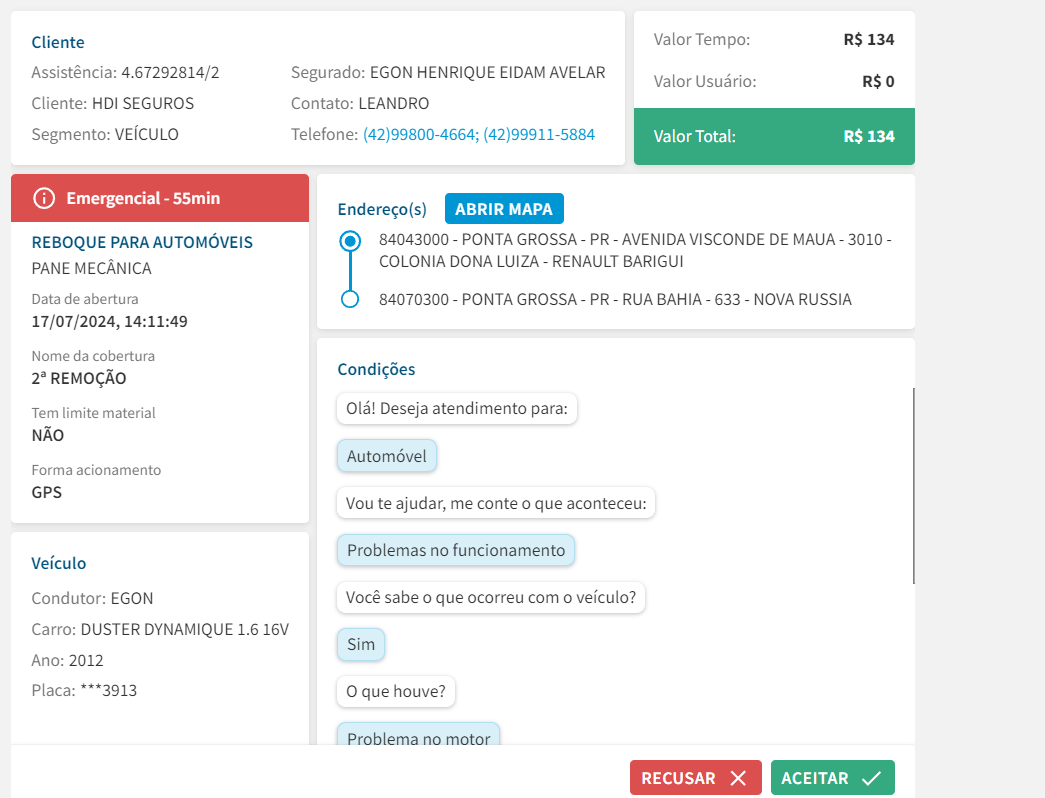The image size is (1045, 798).
Task: Click the Sim answer chip
Action: (x=361, y=644)
